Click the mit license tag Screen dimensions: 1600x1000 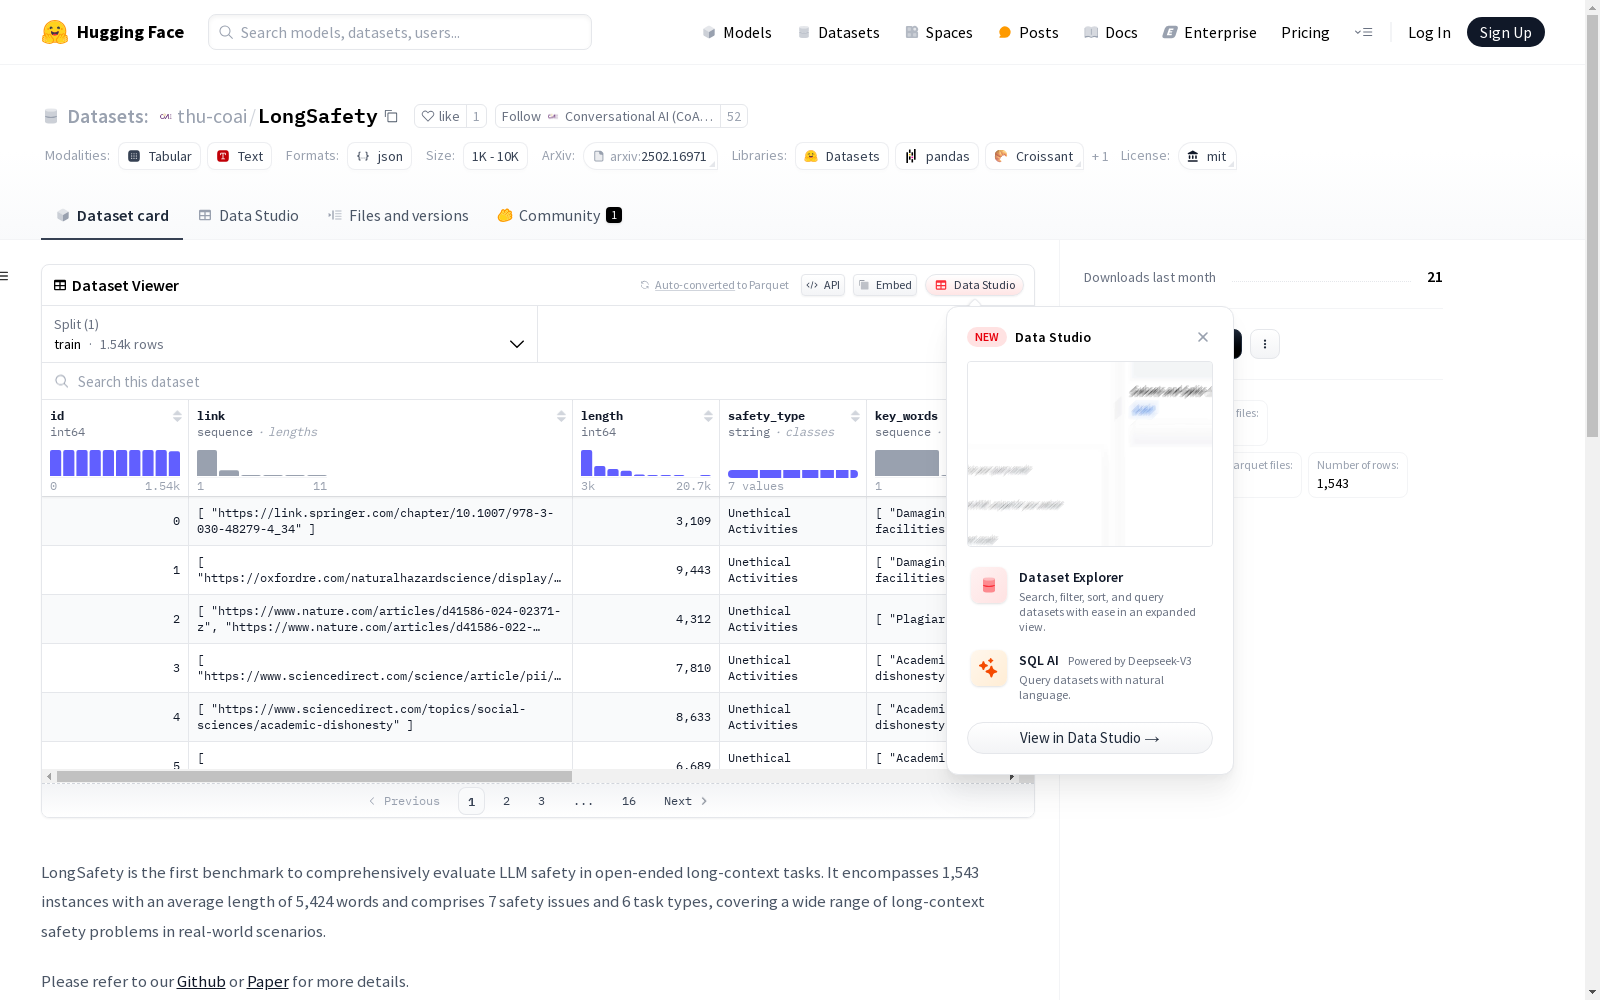(1207, 156)
